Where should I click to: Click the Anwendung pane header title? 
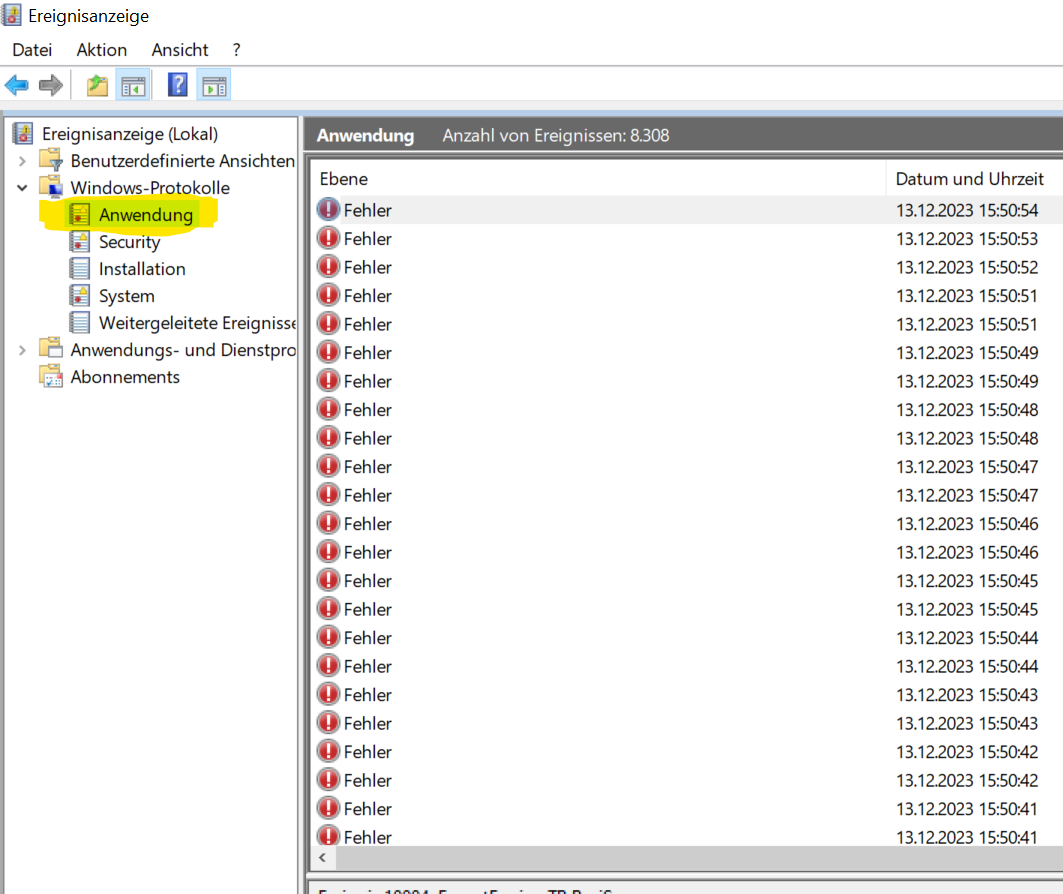tap(365, 136)
